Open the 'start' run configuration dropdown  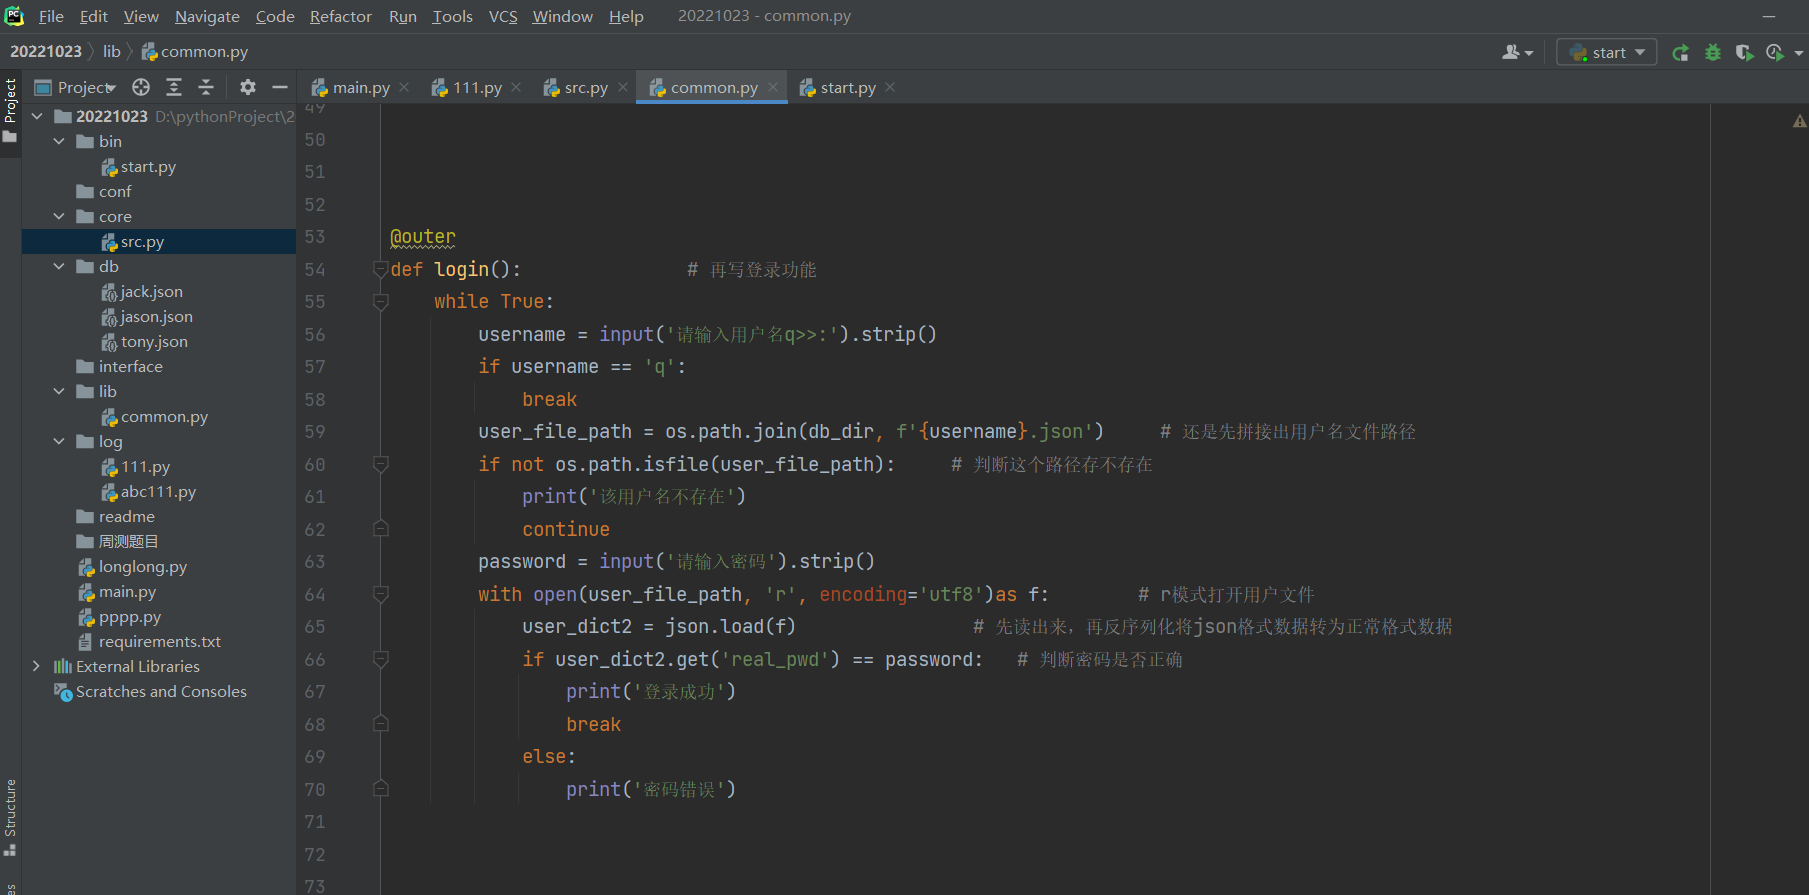click(1607, 53)
